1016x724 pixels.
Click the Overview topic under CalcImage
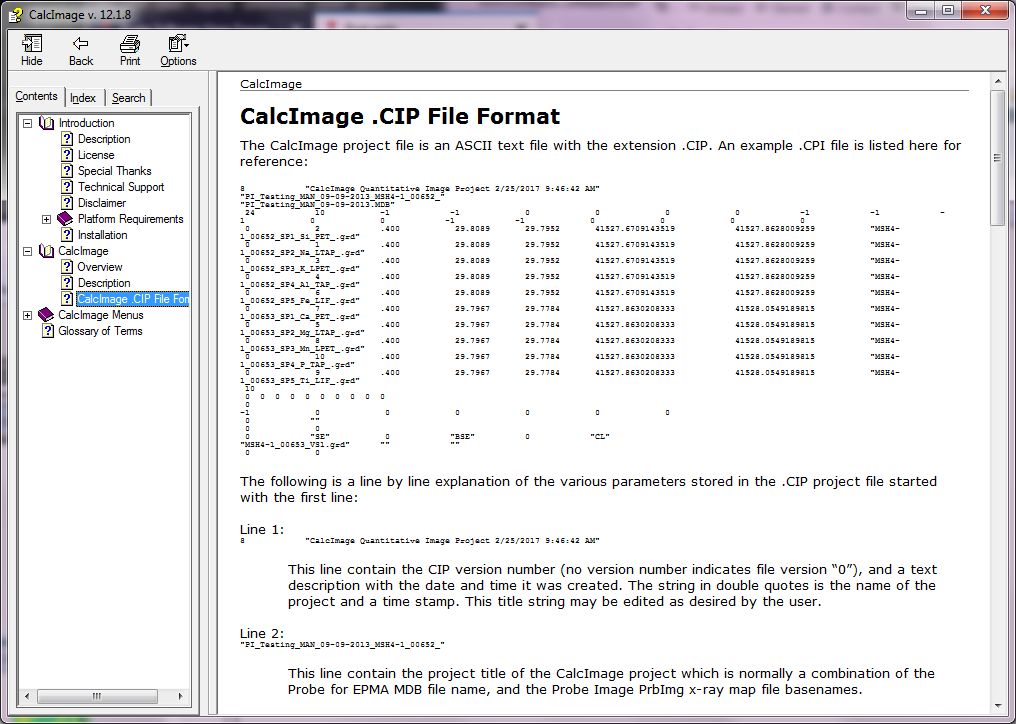[100, 267]
